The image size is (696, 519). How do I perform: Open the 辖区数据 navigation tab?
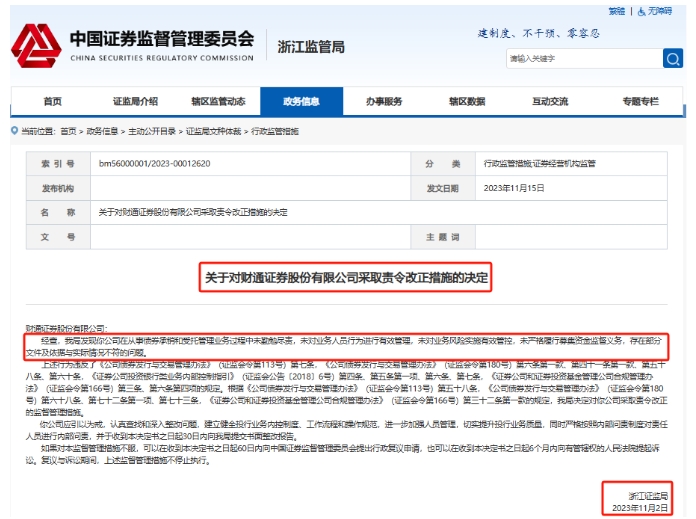467,101
